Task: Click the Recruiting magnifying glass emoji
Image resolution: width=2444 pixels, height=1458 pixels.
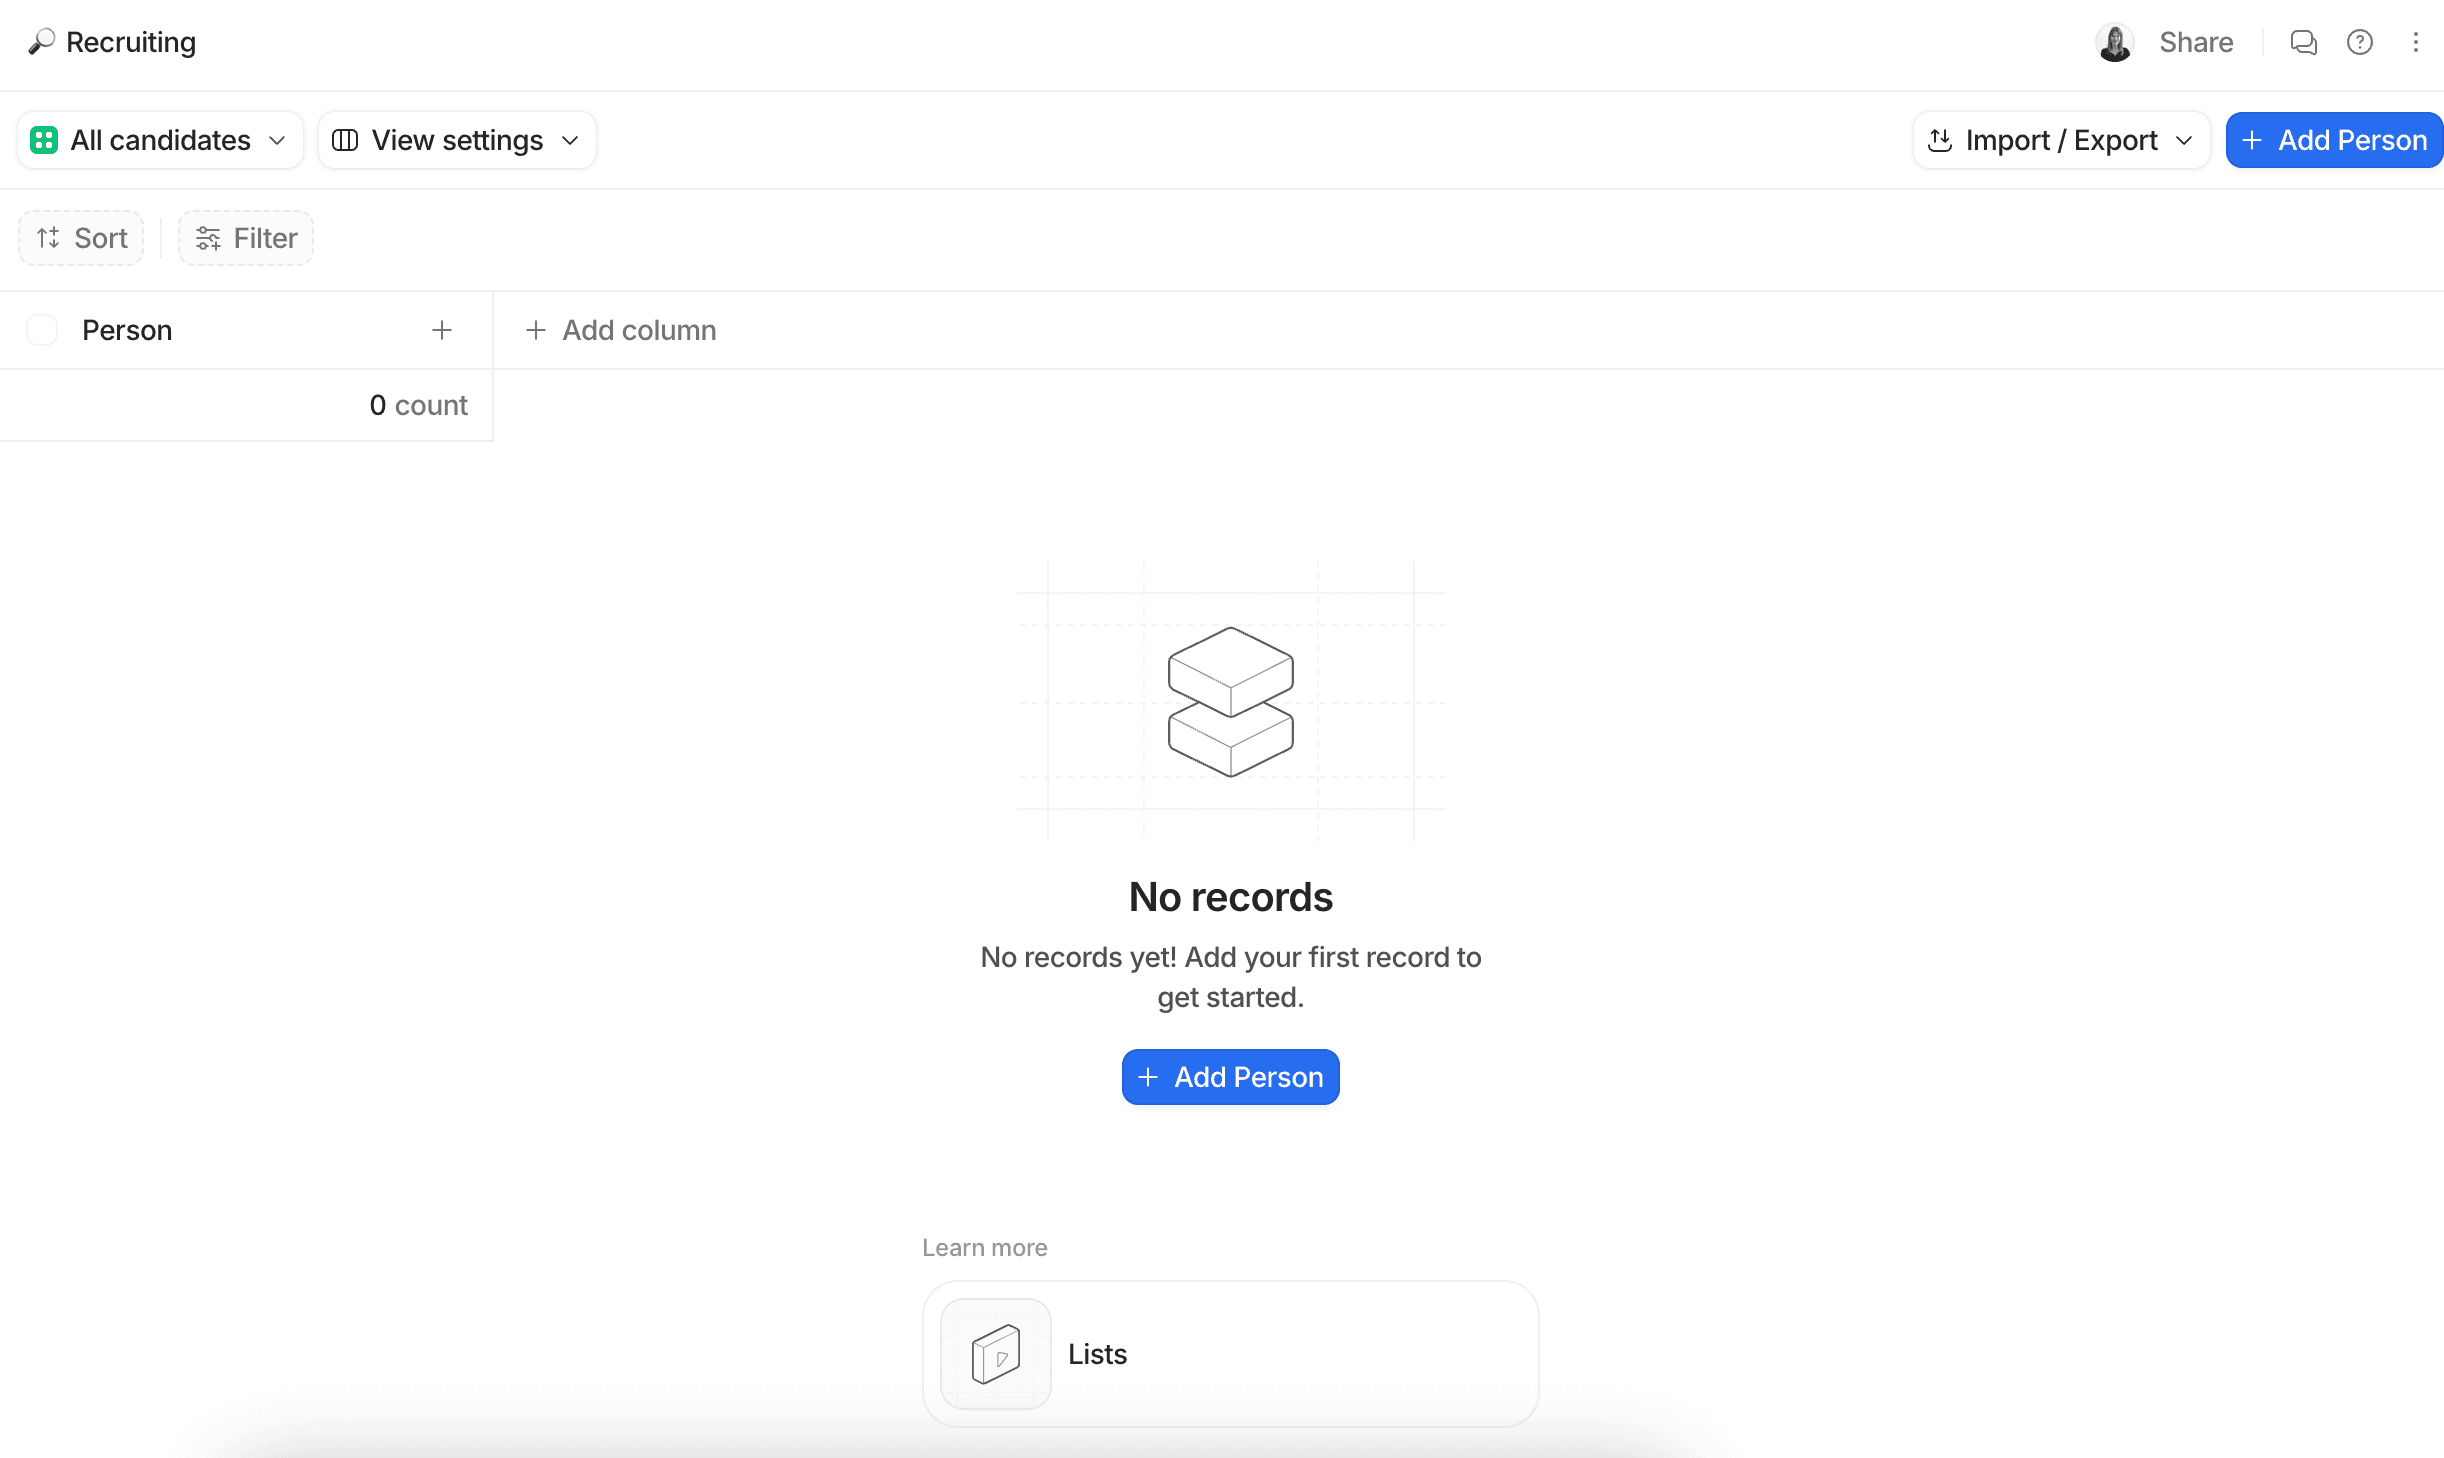Action: (40, 41)
